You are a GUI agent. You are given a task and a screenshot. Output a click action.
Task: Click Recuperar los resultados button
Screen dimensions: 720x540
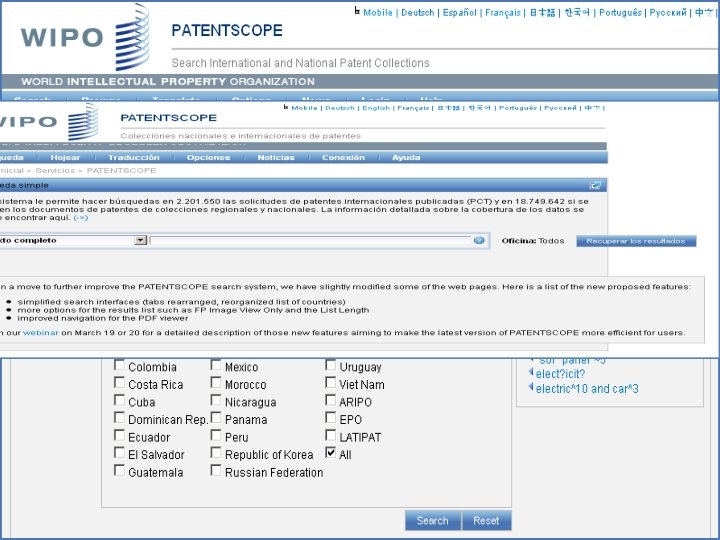(636, 241)
